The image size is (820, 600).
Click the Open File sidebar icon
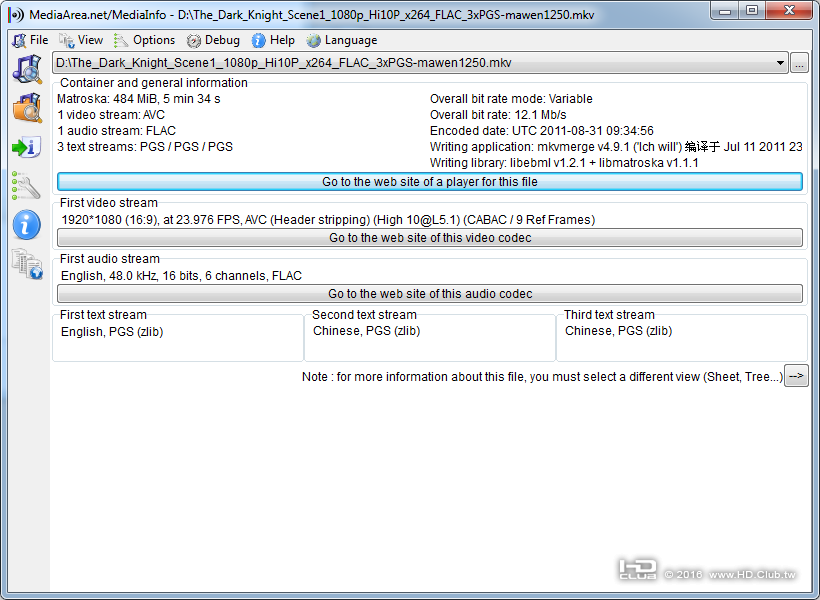coord(27,69)
